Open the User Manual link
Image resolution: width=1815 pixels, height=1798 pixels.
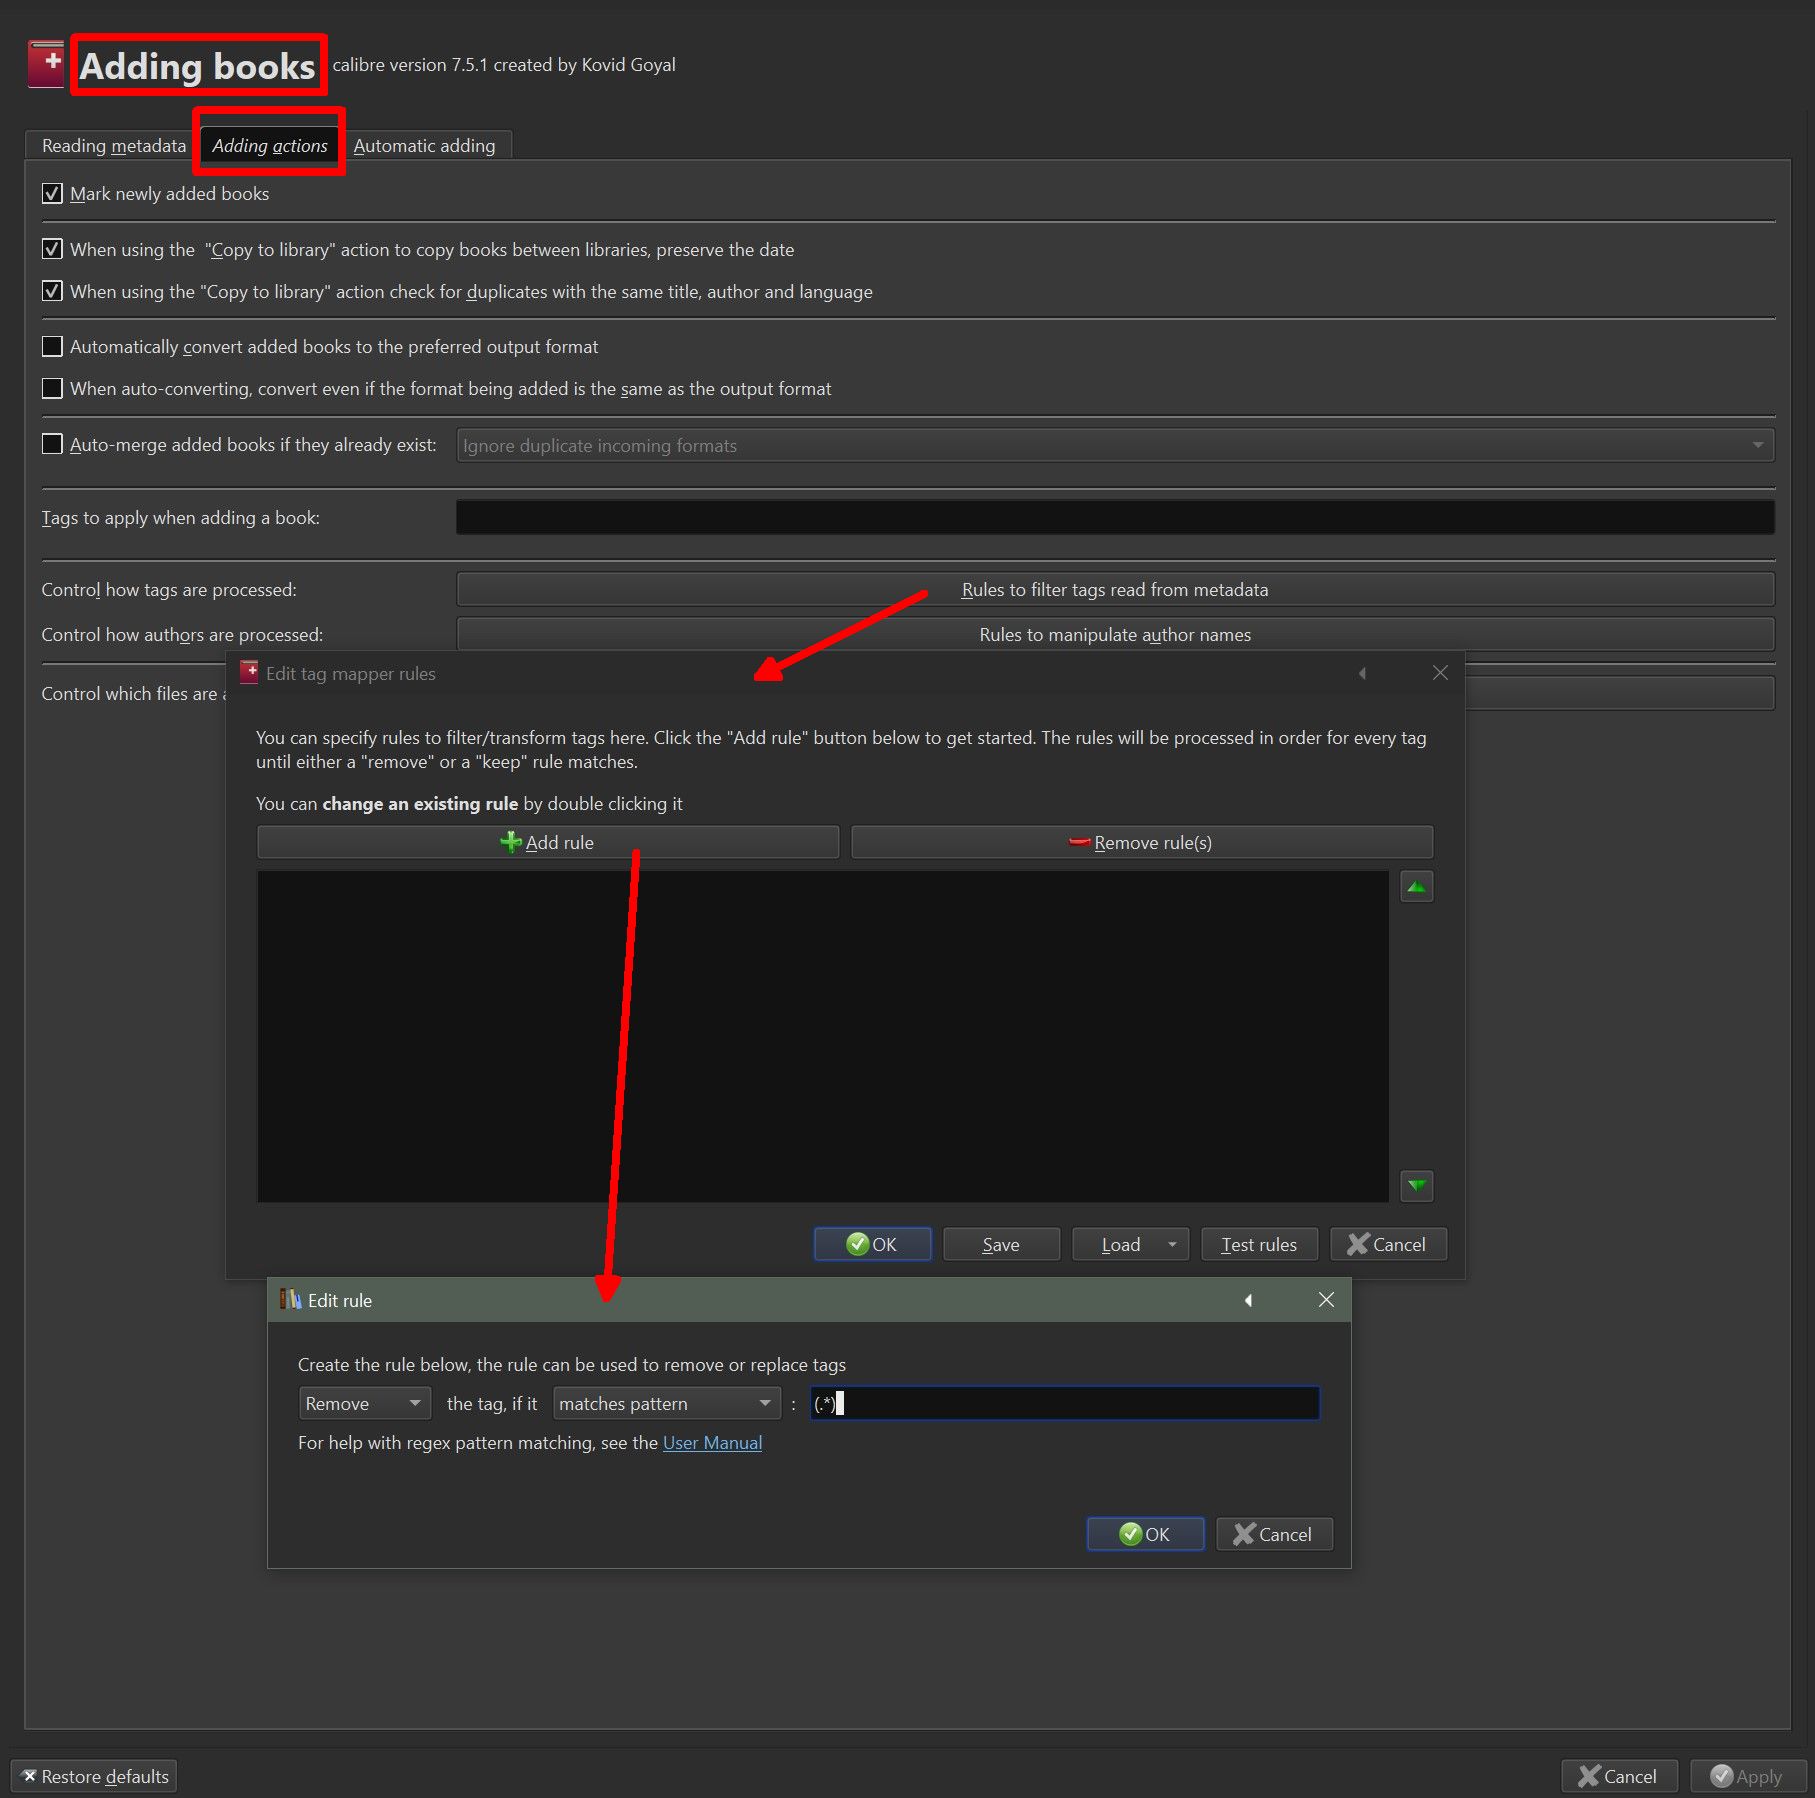coord(712,1442)
